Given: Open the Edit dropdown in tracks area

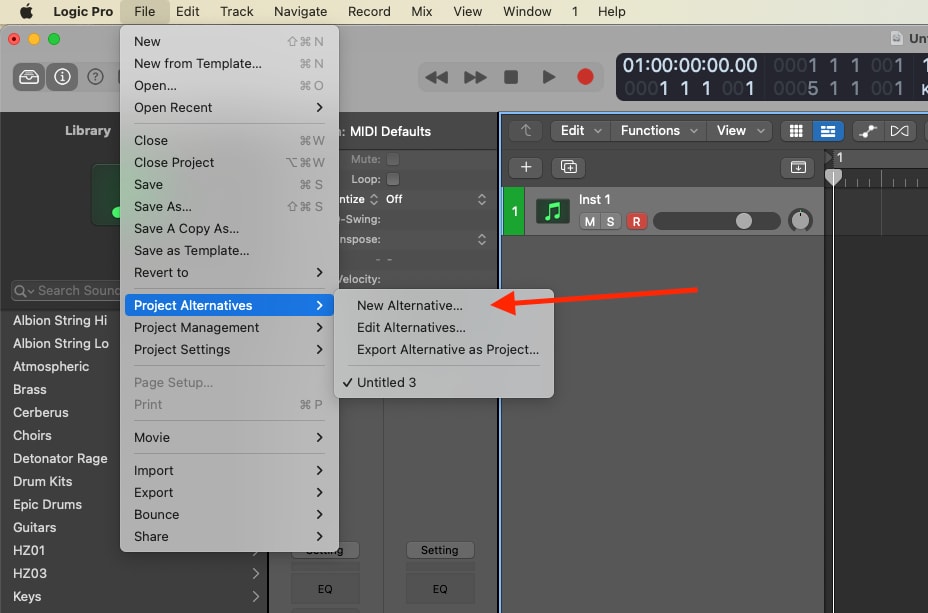Looking at the screenshot, I should [581, 131].
